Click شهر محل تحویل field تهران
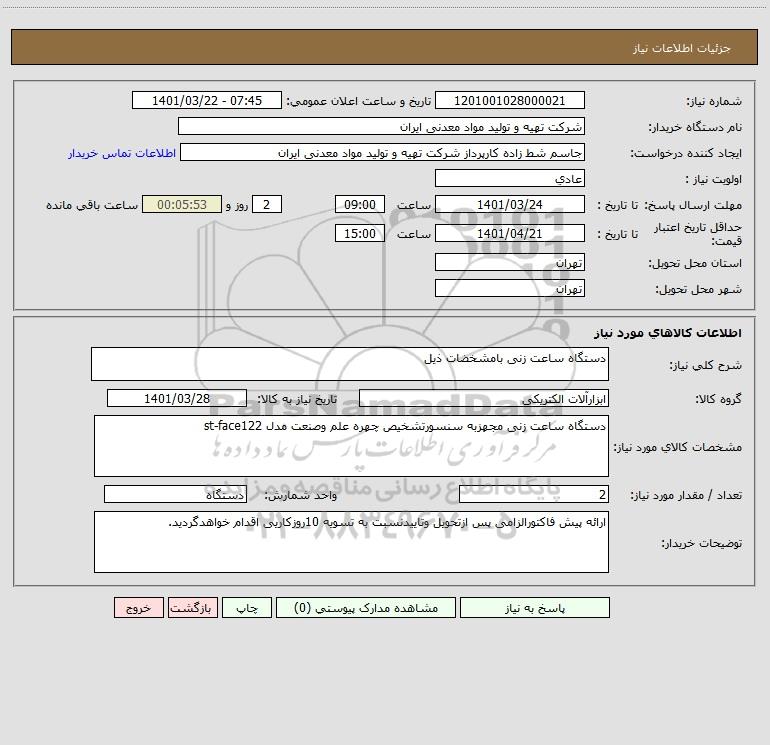 pyautogui.click(x=510, y=289)
